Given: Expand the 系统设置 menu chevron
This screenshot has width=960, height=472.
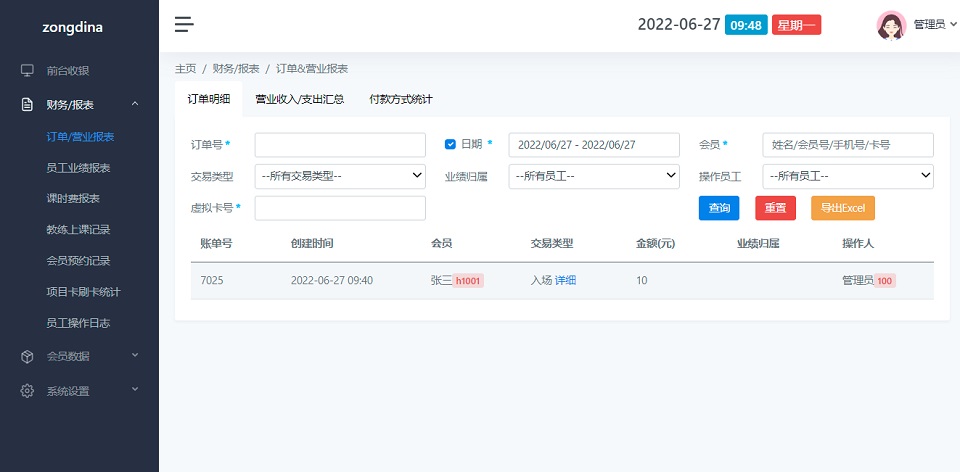Looking at the screenshot, I should click(135, 389).
